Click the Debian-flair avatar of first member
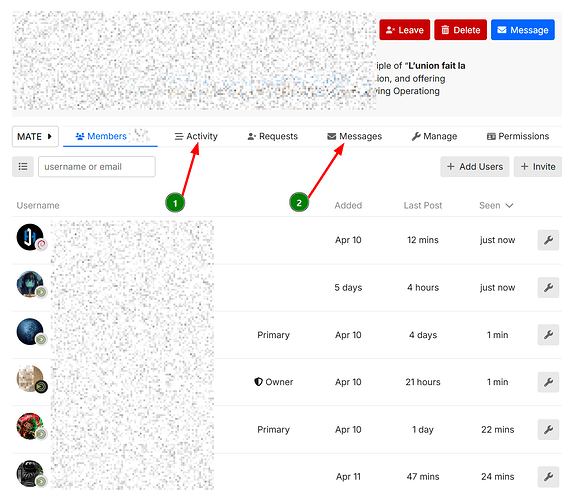 (30, 237)
